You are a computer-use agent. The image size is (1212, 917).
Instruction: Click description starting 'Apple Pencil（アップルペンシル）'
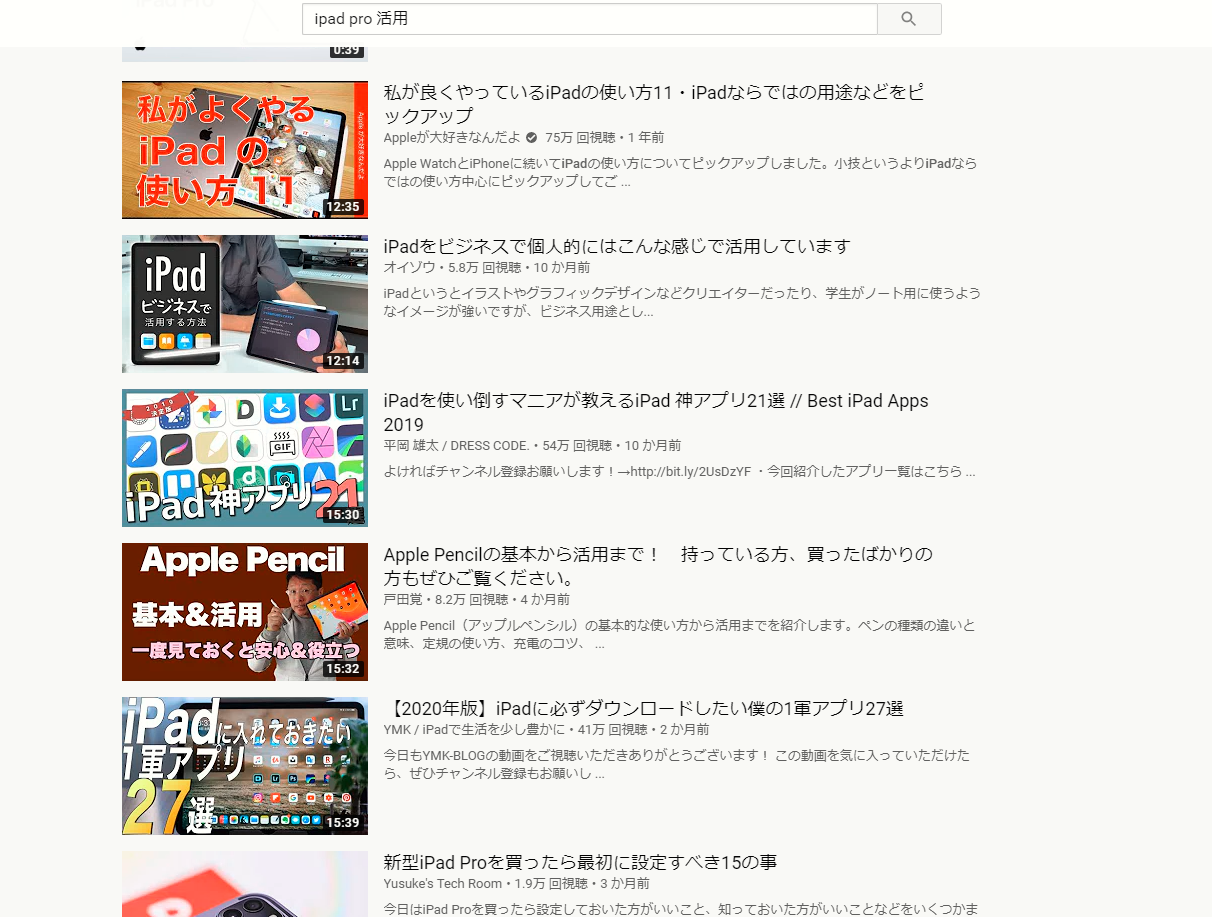tap(680, 634)
